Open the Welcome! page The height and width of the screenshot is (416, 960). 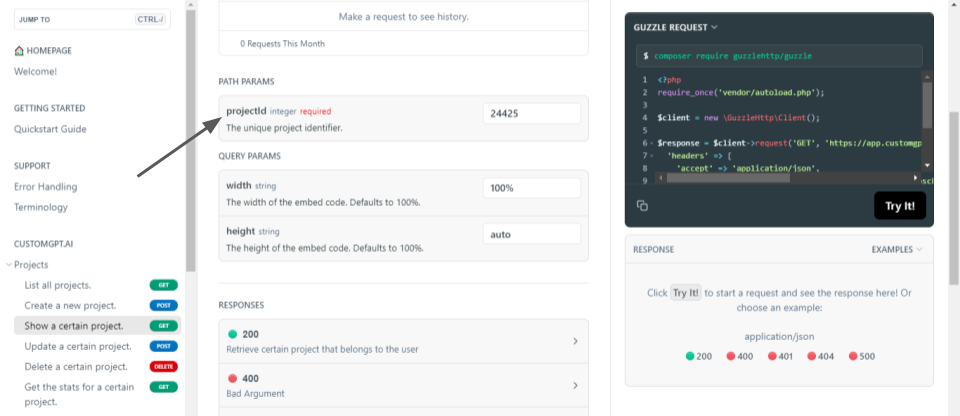[36, 71]
